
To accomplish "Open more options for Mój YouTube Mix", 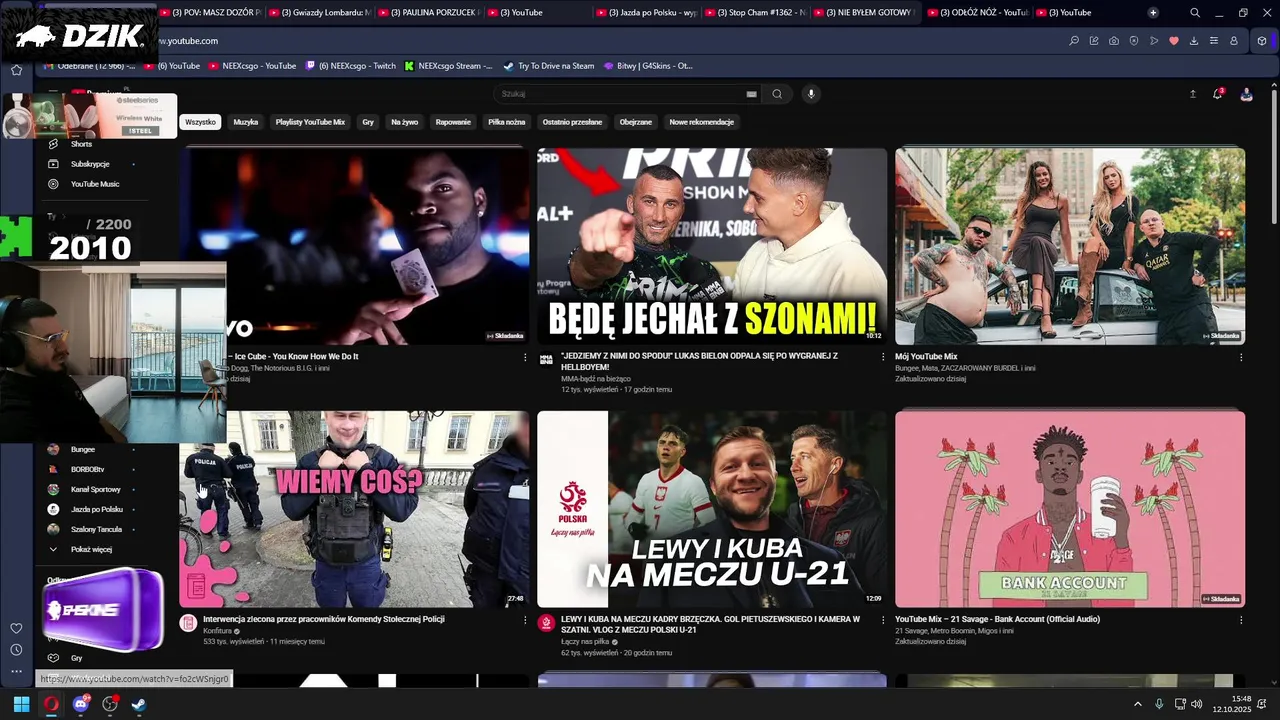I will (x=1241, y=357).
